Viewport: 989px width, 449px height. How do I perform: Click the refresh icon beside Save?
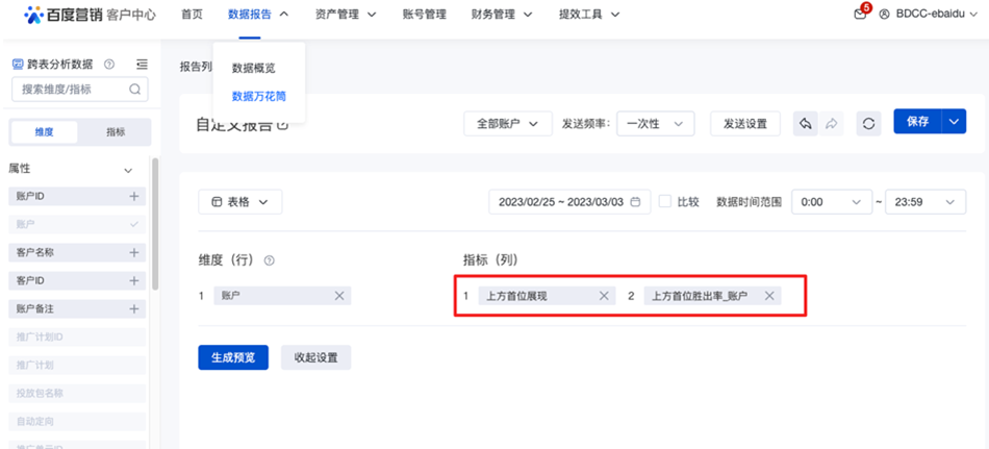[868, 123]
